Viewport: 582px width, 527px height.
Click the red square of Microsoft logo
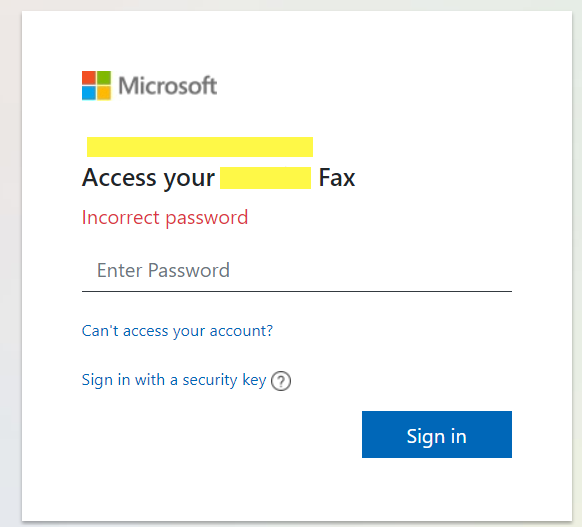coord(89,78)
